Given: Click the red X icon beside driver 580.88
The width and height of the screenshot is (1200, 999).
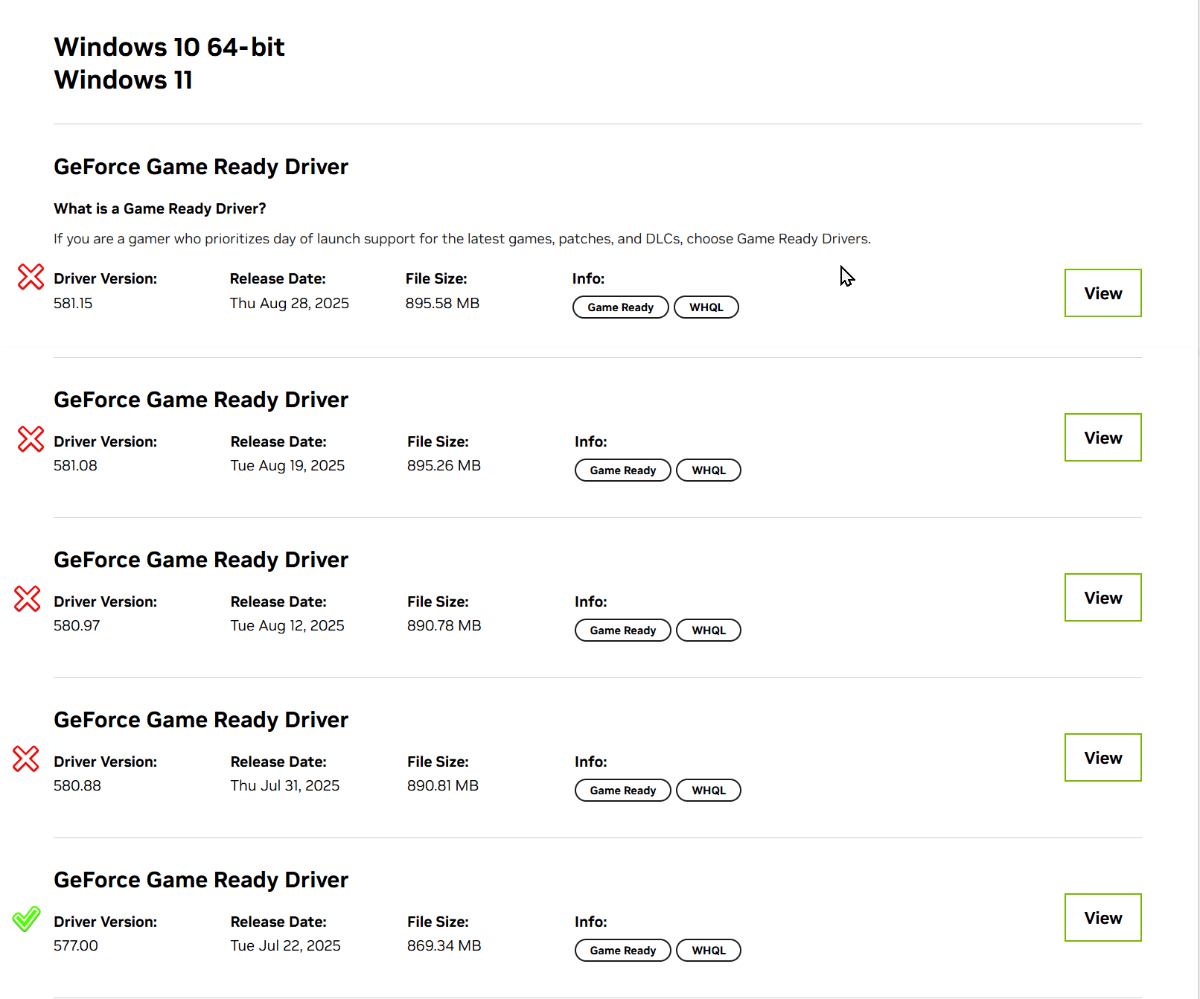Looking at the screenshot, I should [x=26, y=759].
